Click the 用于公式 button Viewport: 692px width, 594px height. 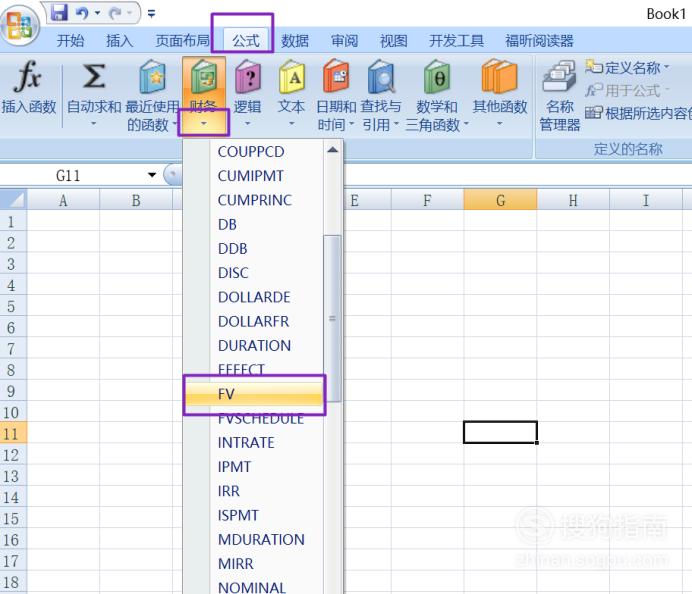(627, 90)
